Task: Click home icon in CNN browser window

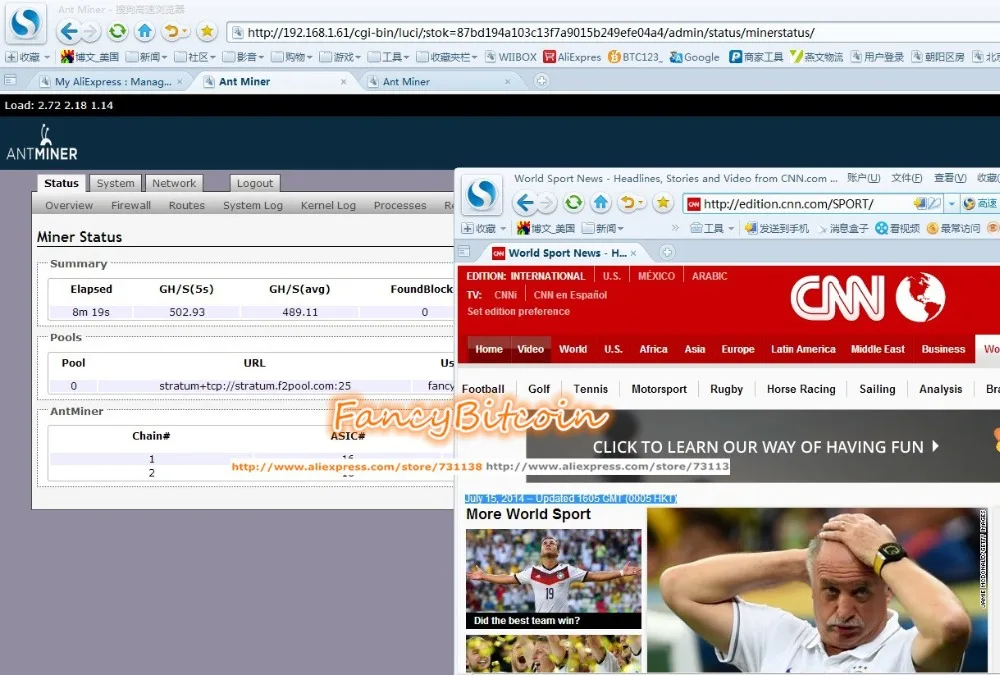Action: pyautogui.click(x=601, y=203)
